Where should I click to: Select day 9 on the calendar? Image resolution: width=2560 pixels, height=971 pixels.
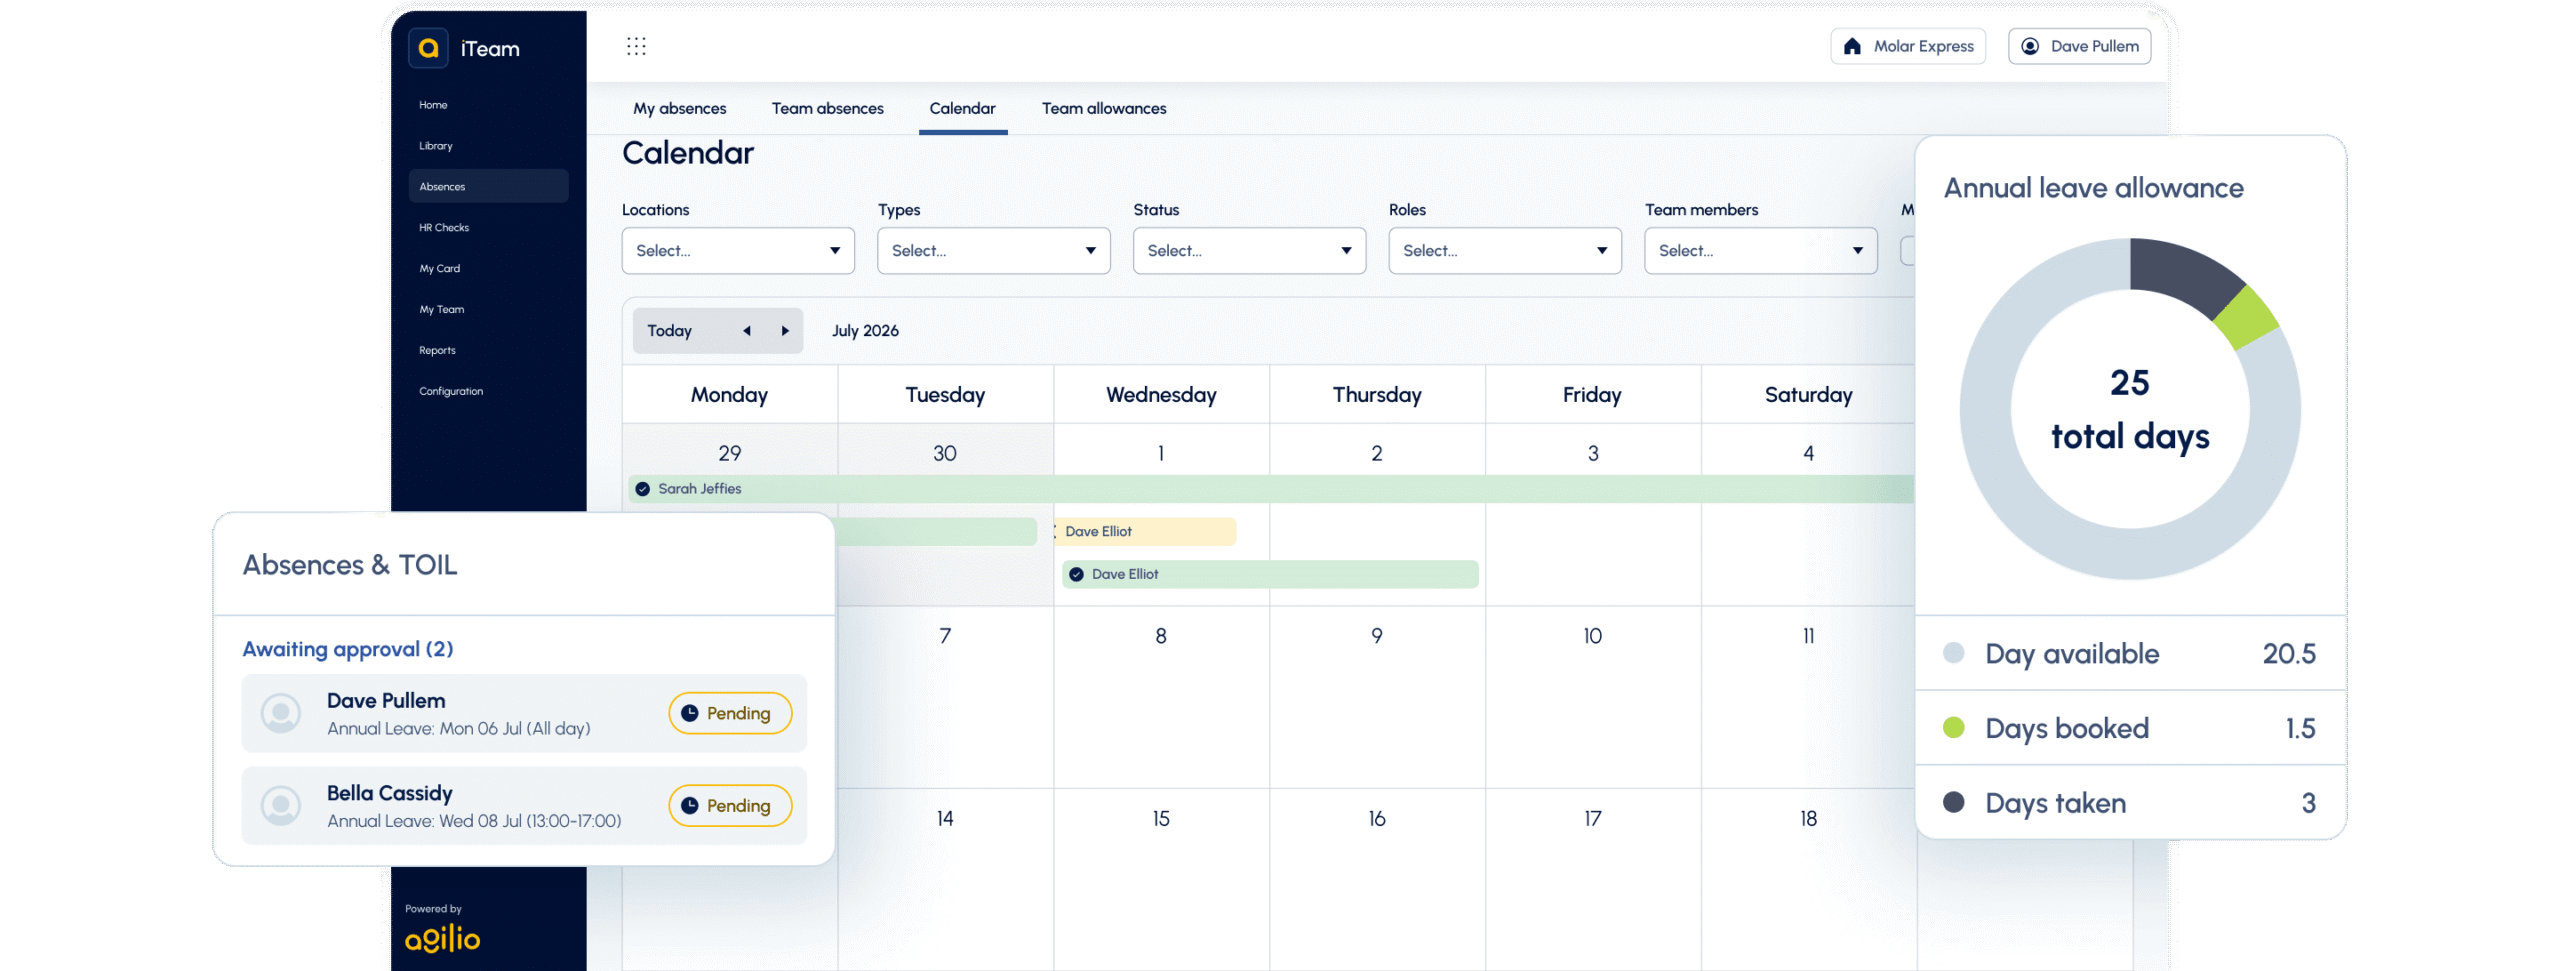tap(1377, 636)
